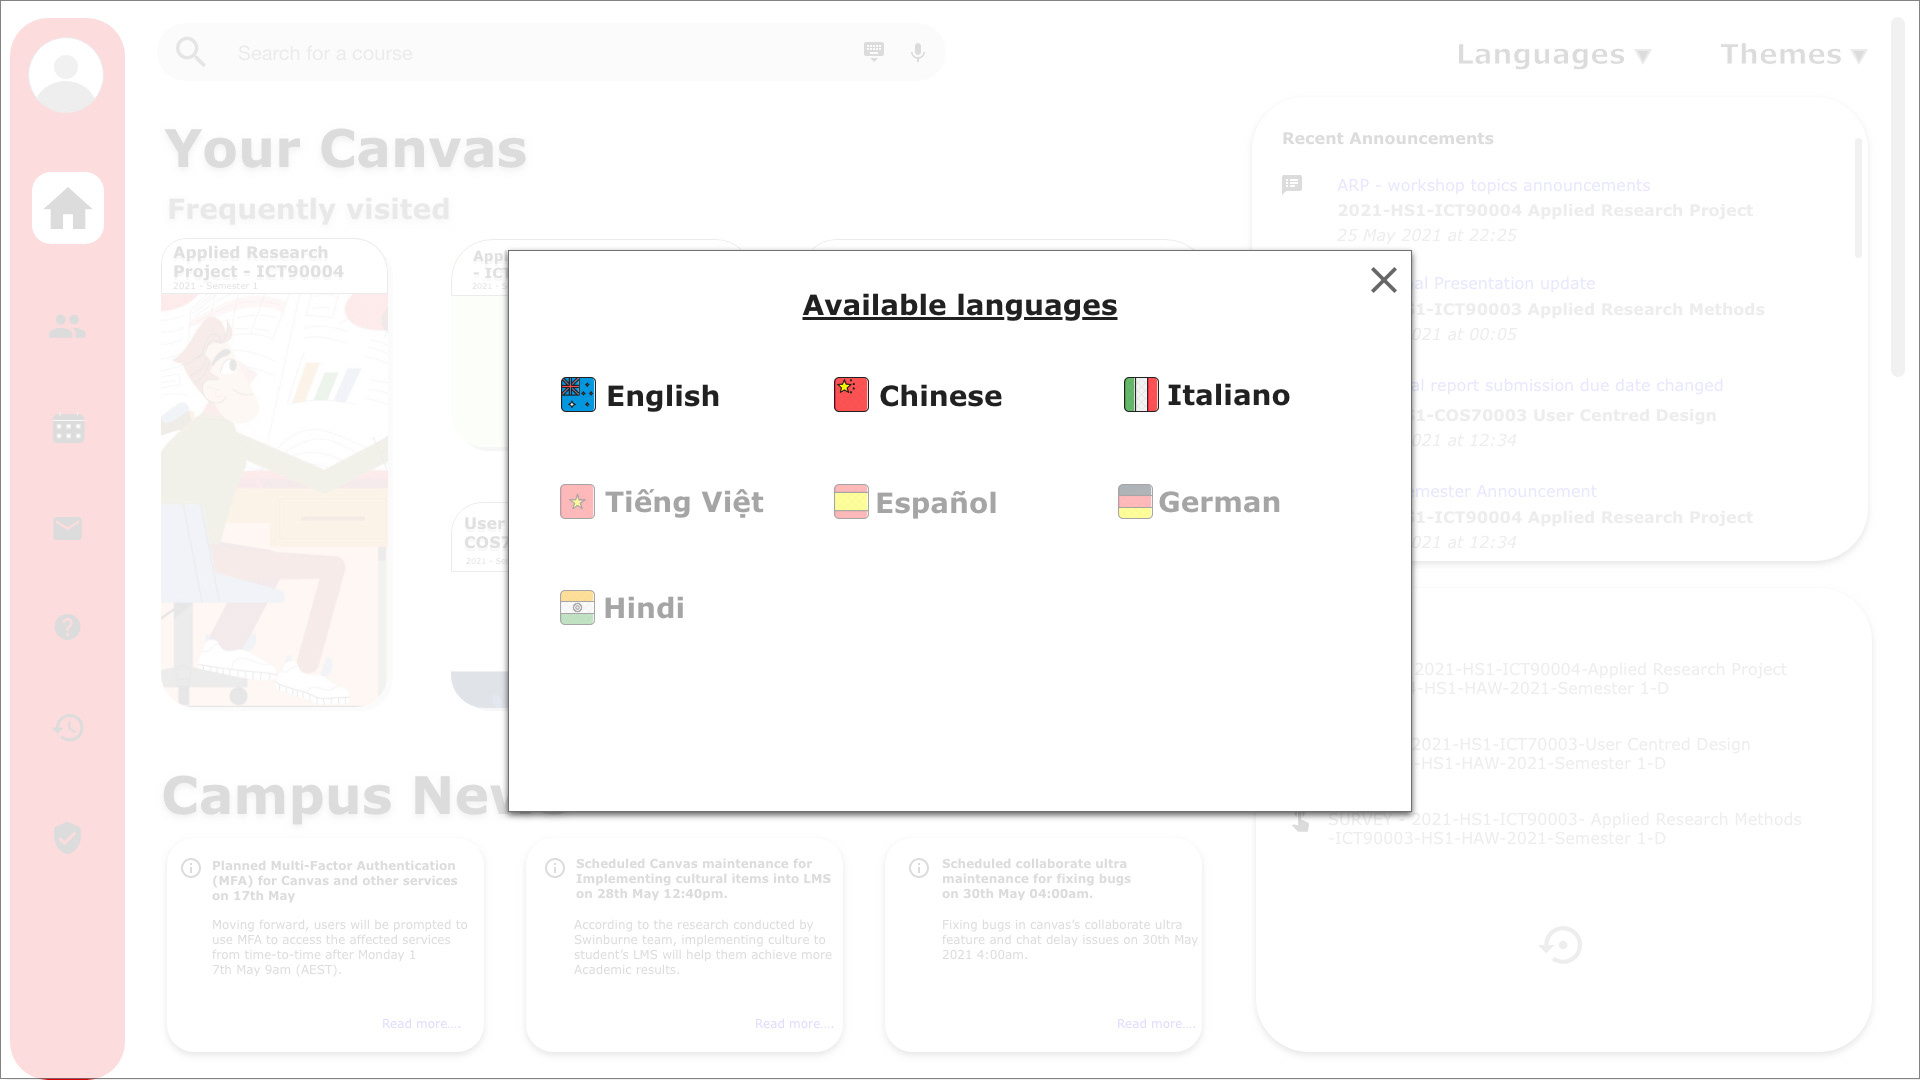Viewport: 1920px width, 1080px height.
Task: Read more on Multi-Factor Authentication news
Action: pyautogui.click(x=421, y=1024)
